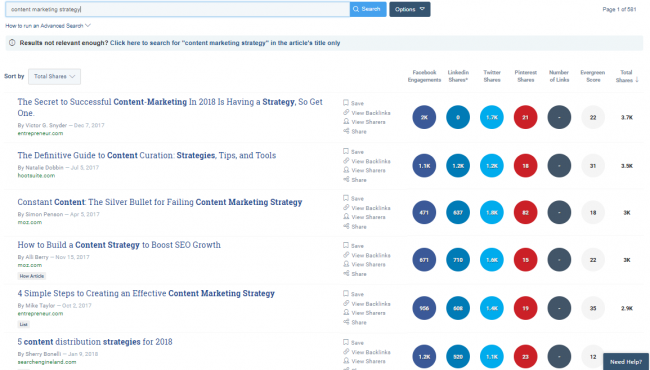The height and width of the screenshot is (370, 650).
Task: Open How to Build a Content Strategy article
Action: [x=119, y=245]
